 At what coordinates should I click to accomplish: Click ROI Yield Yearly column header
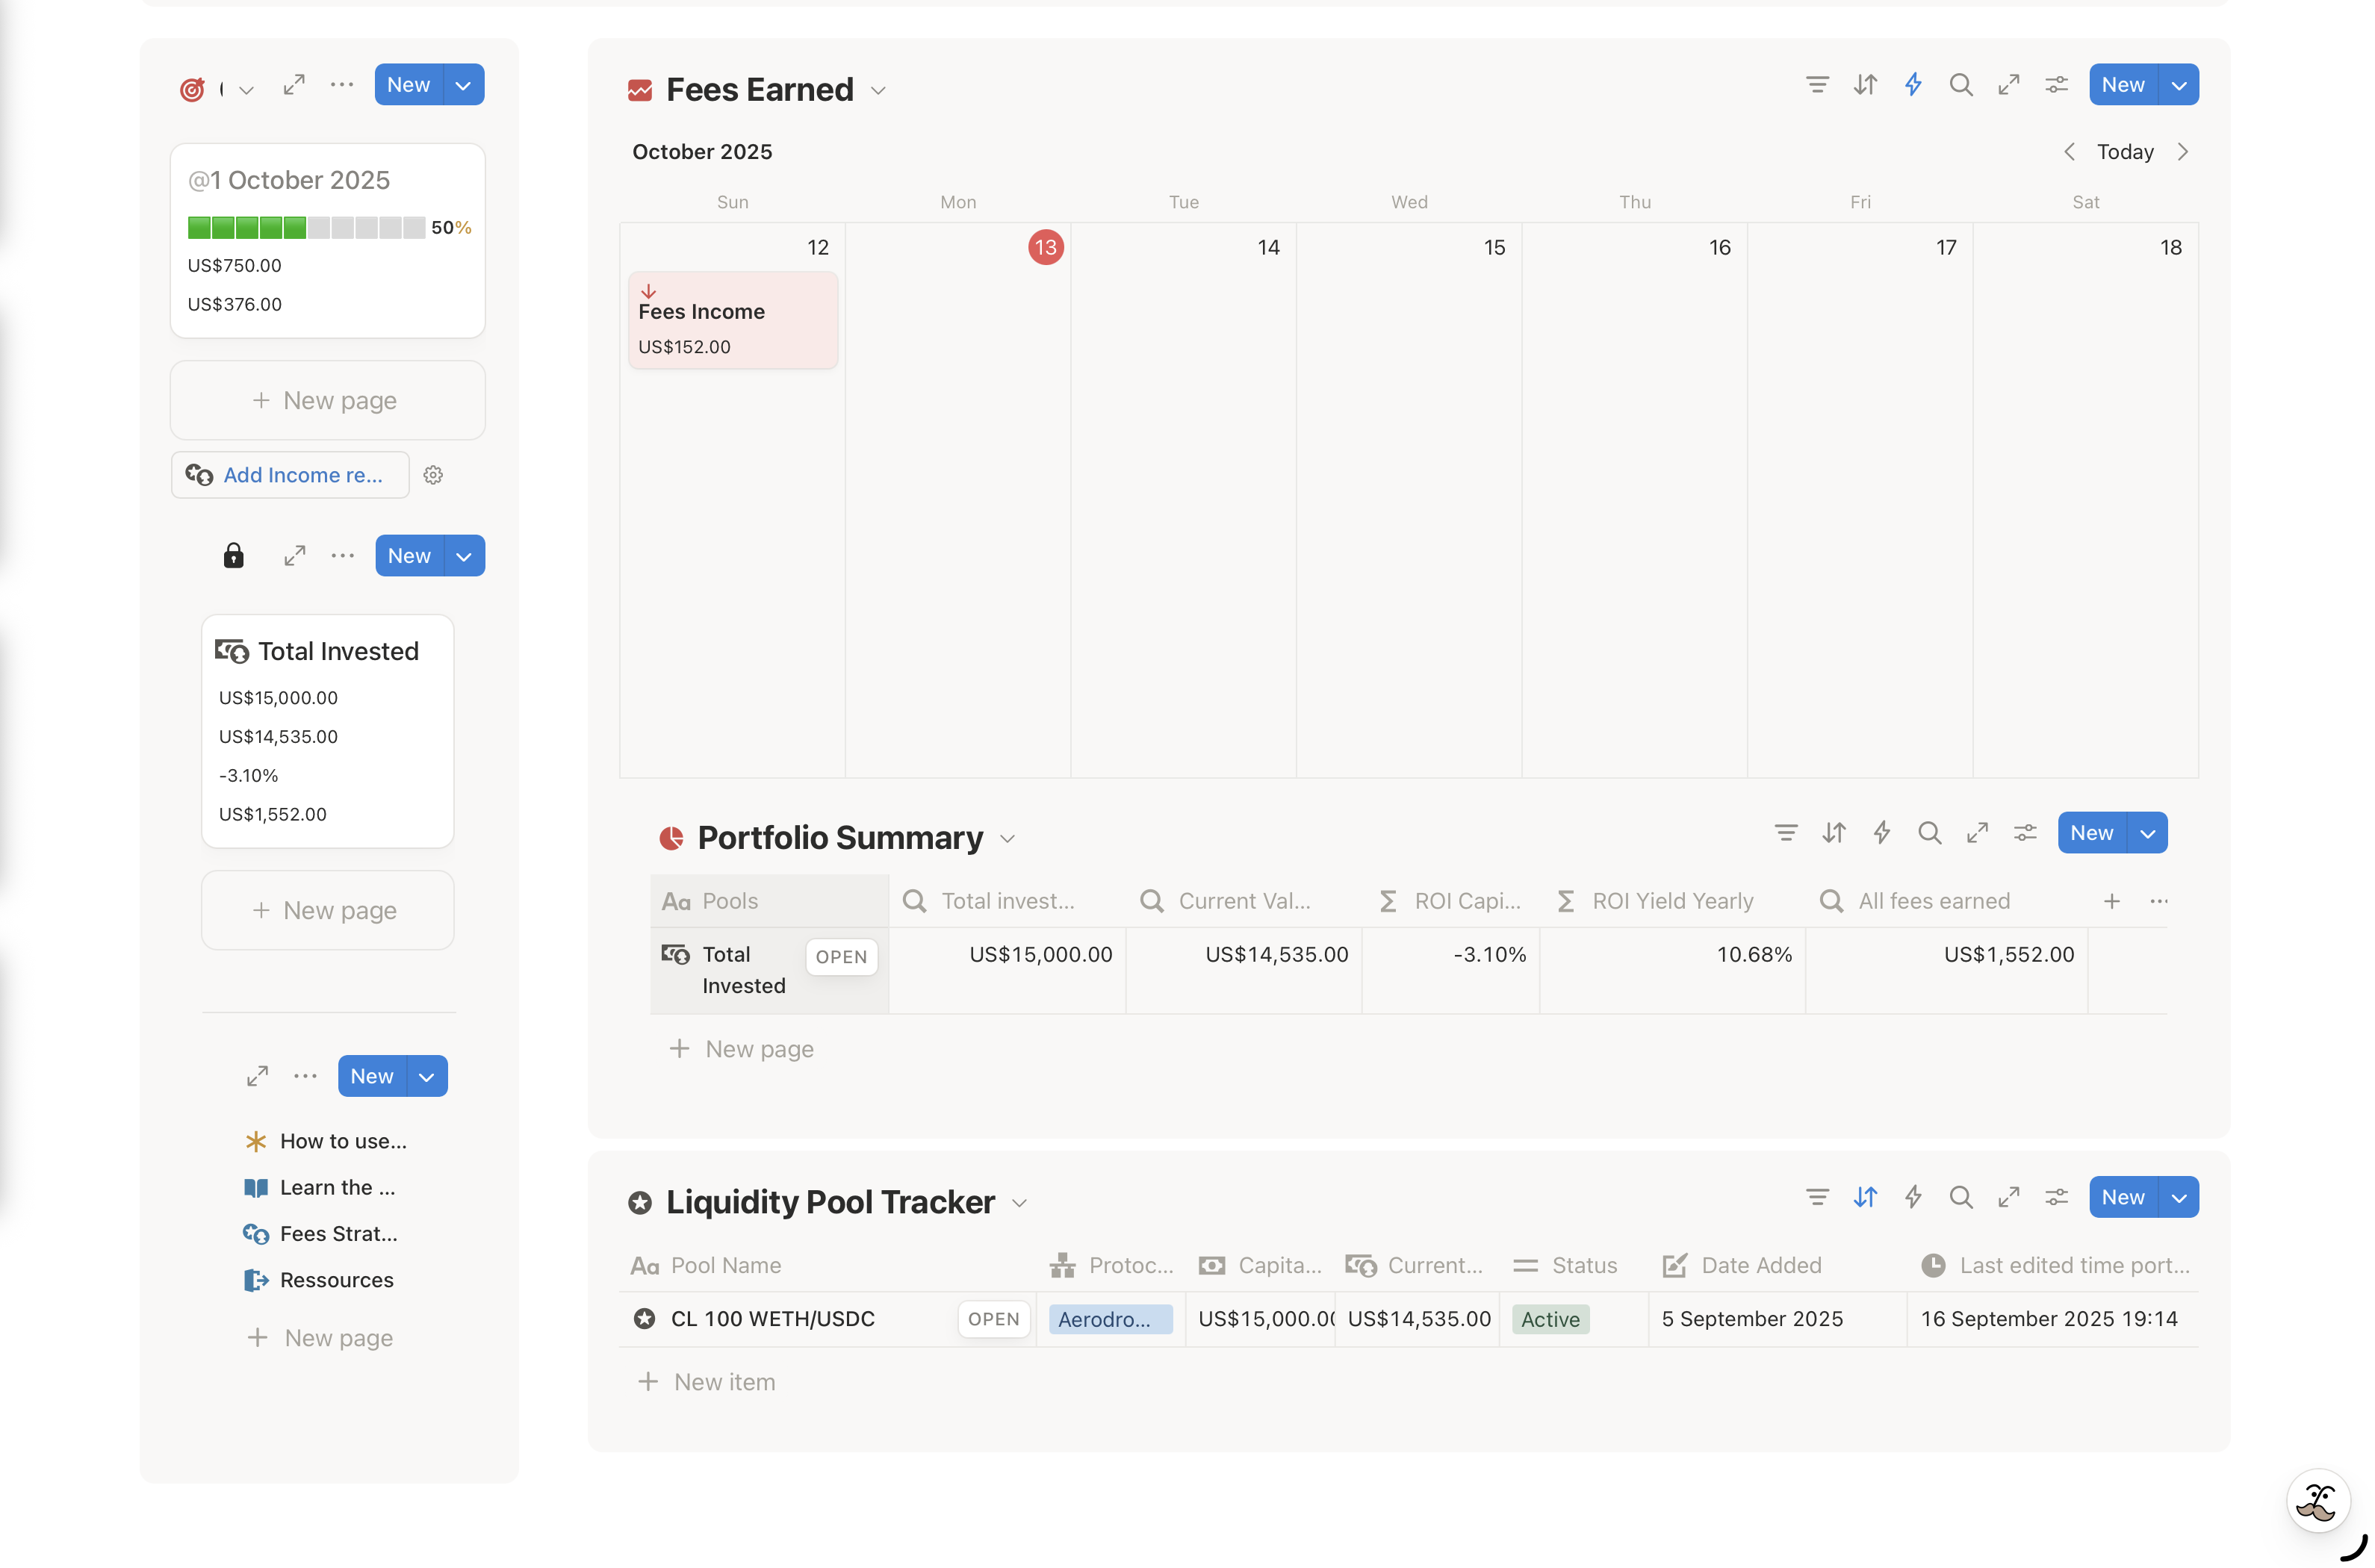[x=1672, y=901]
